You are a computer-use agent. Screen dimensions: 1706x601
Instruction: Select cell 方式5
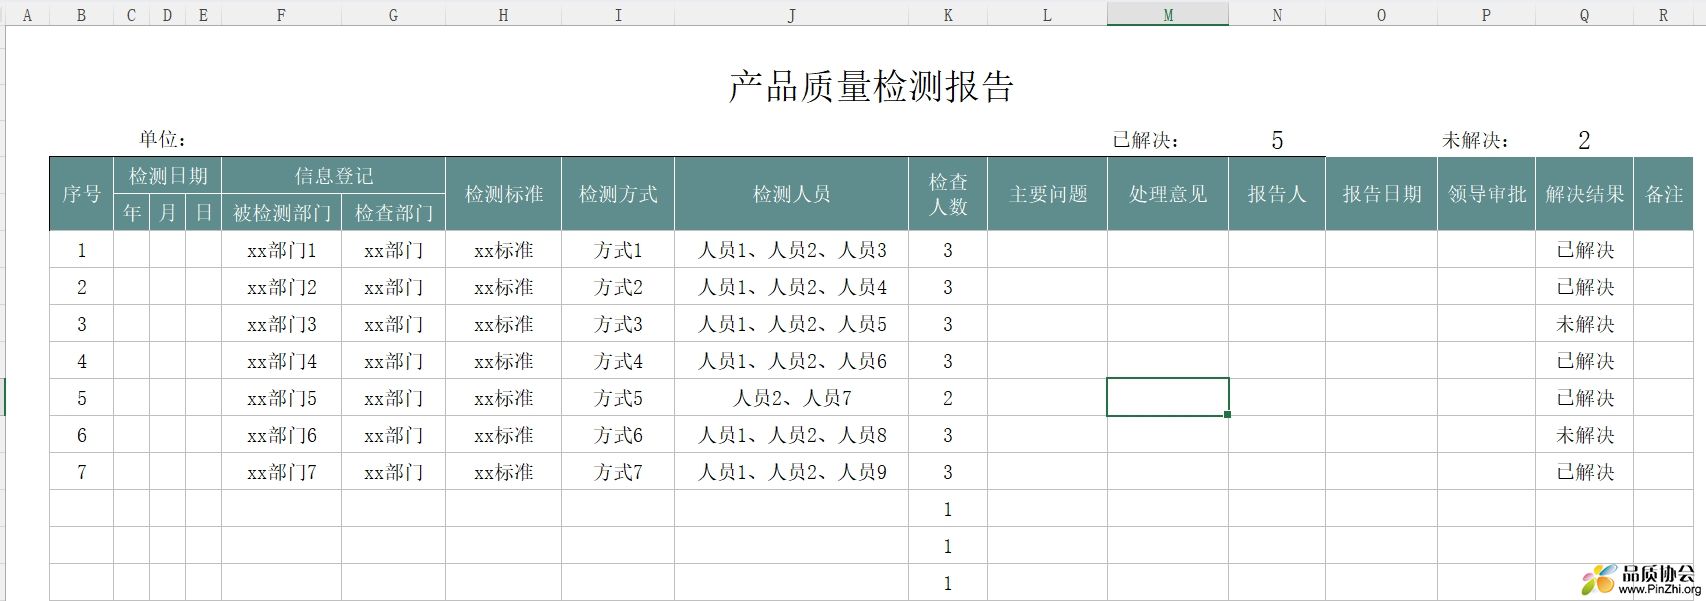pos(618,398)
